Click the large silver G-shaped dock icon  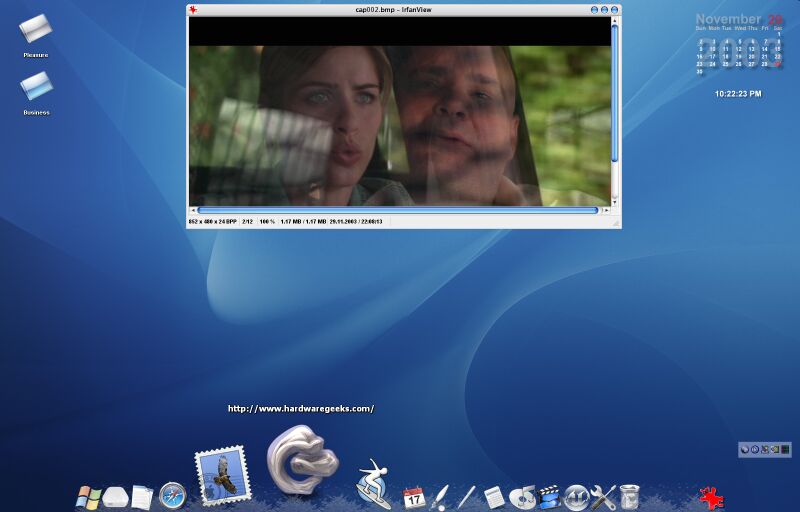(x=302, y=460)
